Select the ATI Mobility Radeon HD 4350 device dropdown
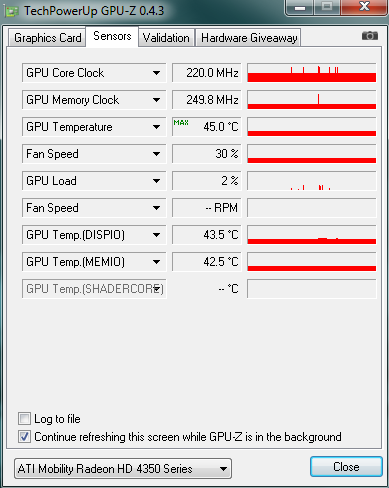 point(123,469)
